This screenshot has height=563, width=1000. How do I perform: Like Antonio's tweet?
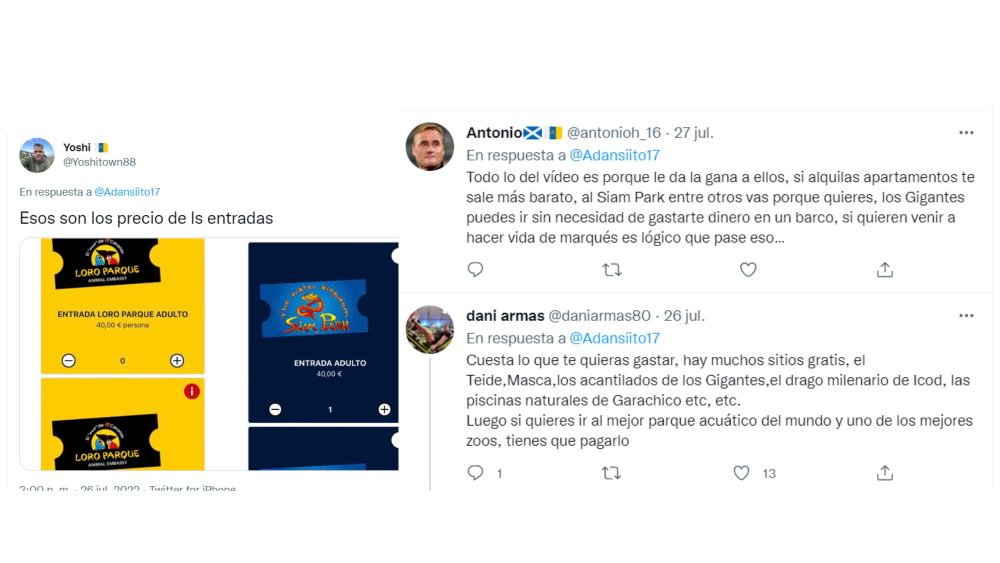pos(748,270)
